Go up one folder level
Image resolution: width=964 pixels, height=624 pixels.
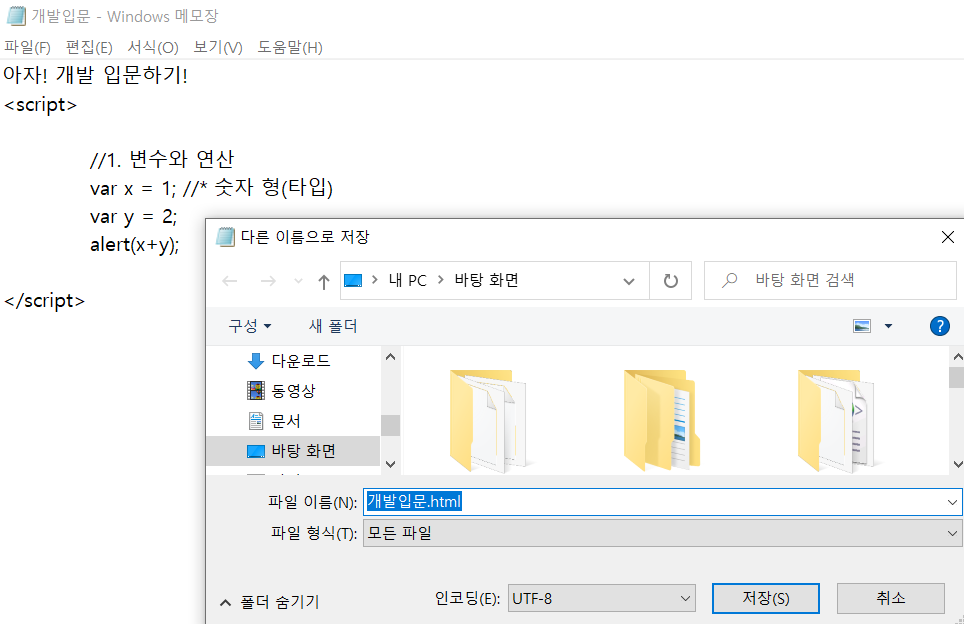(x=323, y=282)
